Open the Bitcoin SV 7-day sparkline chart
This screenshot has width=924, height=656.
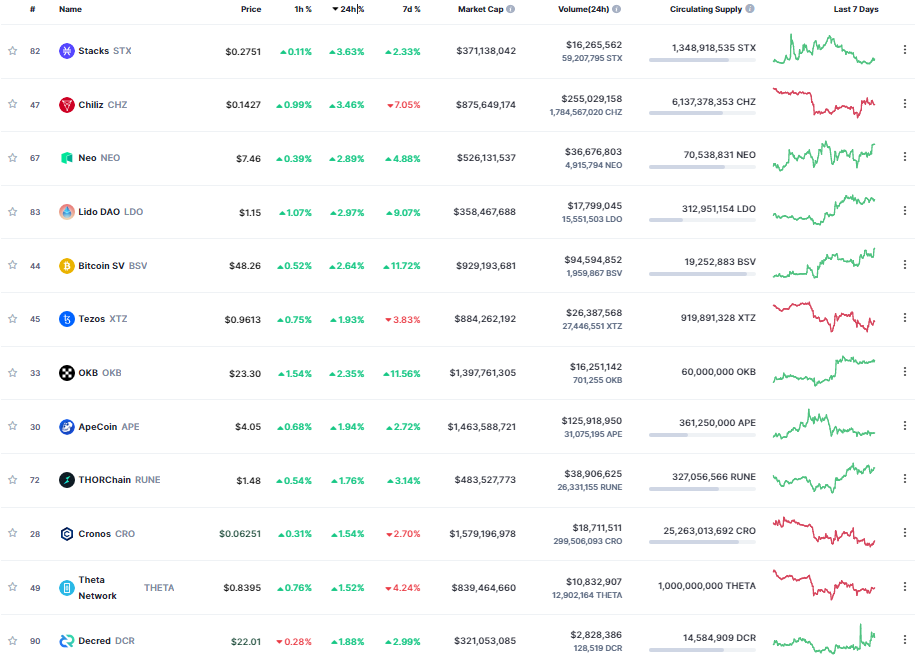(x=824, y=263)
